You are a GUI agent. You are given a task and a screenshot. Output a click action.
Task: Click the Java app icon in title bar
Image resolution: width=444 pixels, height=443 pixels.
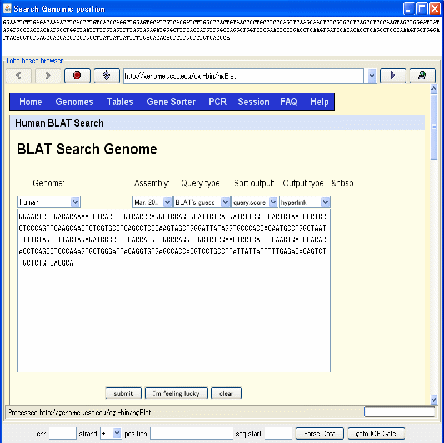click(x=7, y=8)
